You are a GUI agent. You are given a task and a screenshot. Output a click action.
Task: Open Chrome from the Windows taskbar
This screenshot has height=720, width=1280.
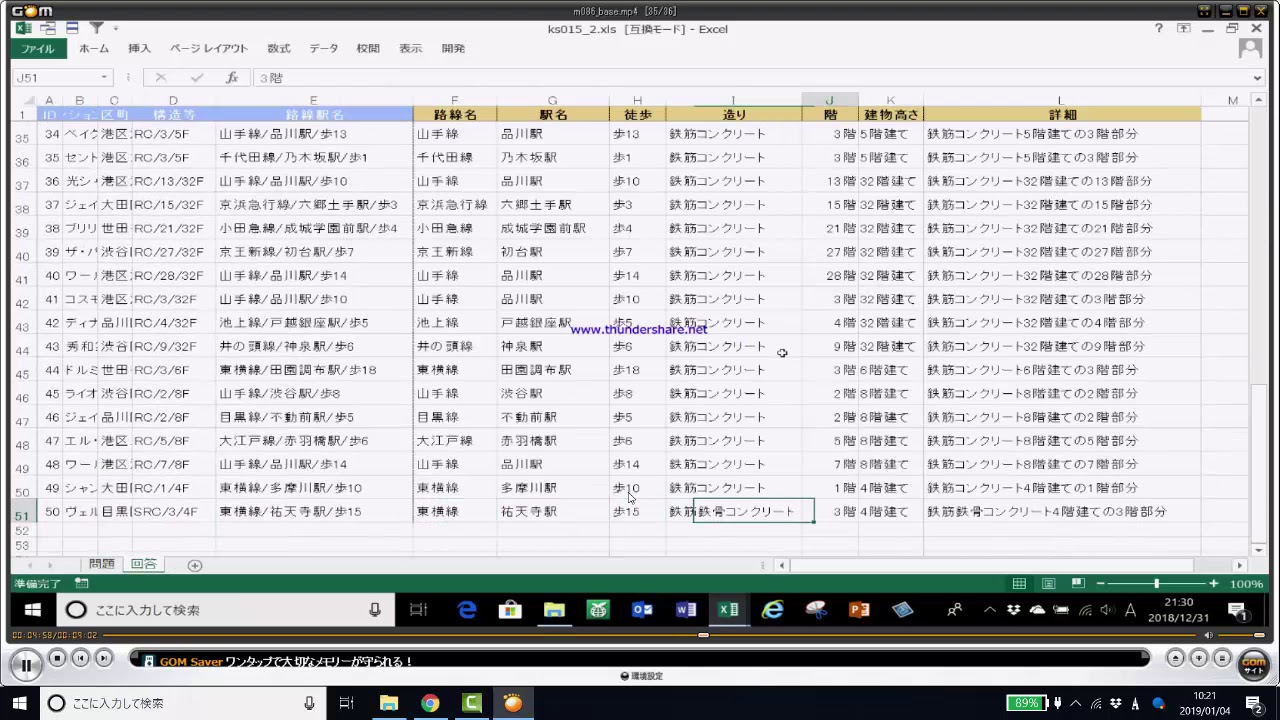pos(430,703)
